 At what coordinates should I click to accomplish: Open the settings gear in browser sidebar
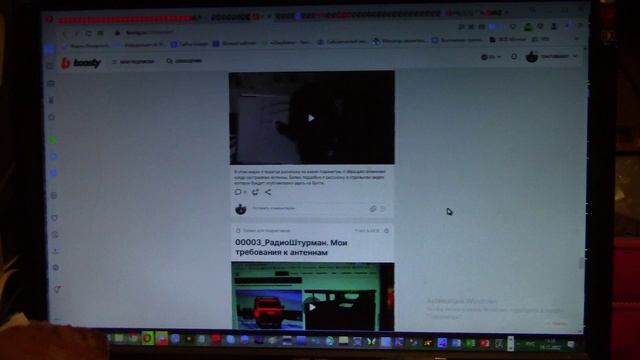[x=56, y=268]
